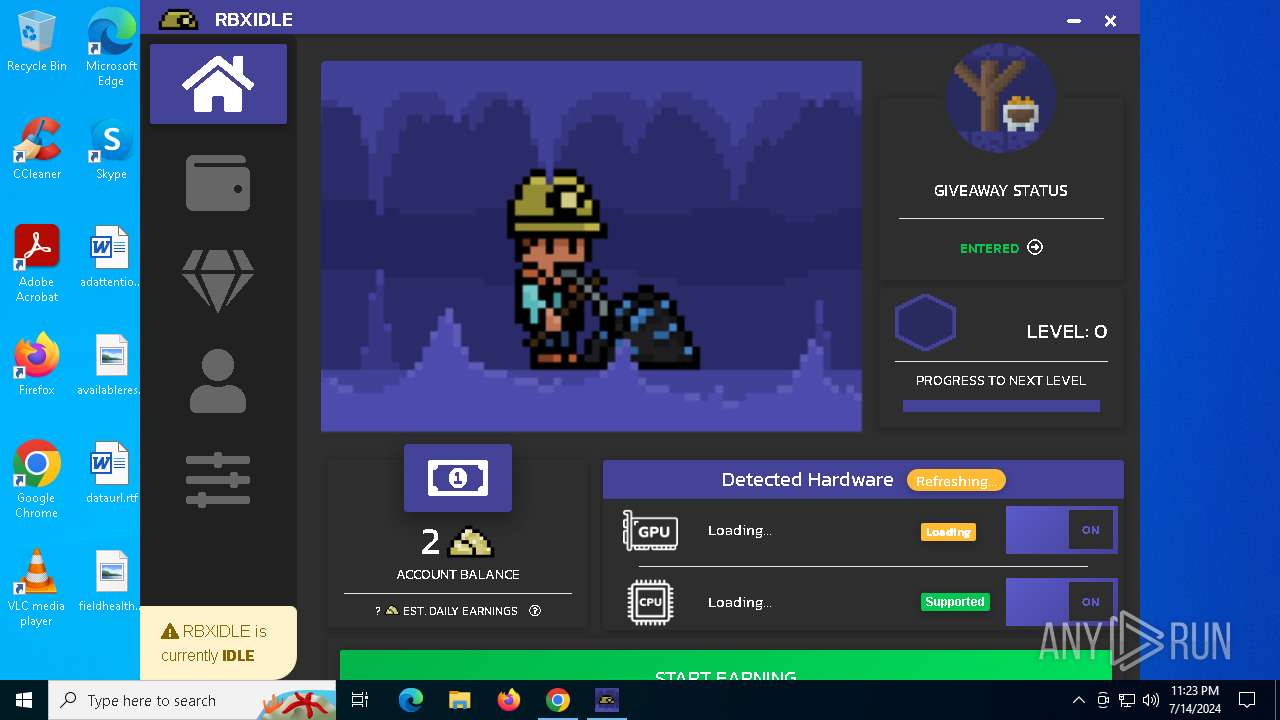Open Task View on the taskbar
The height and width of the screenshot is (720, 1280).
(x=360, y=700)
